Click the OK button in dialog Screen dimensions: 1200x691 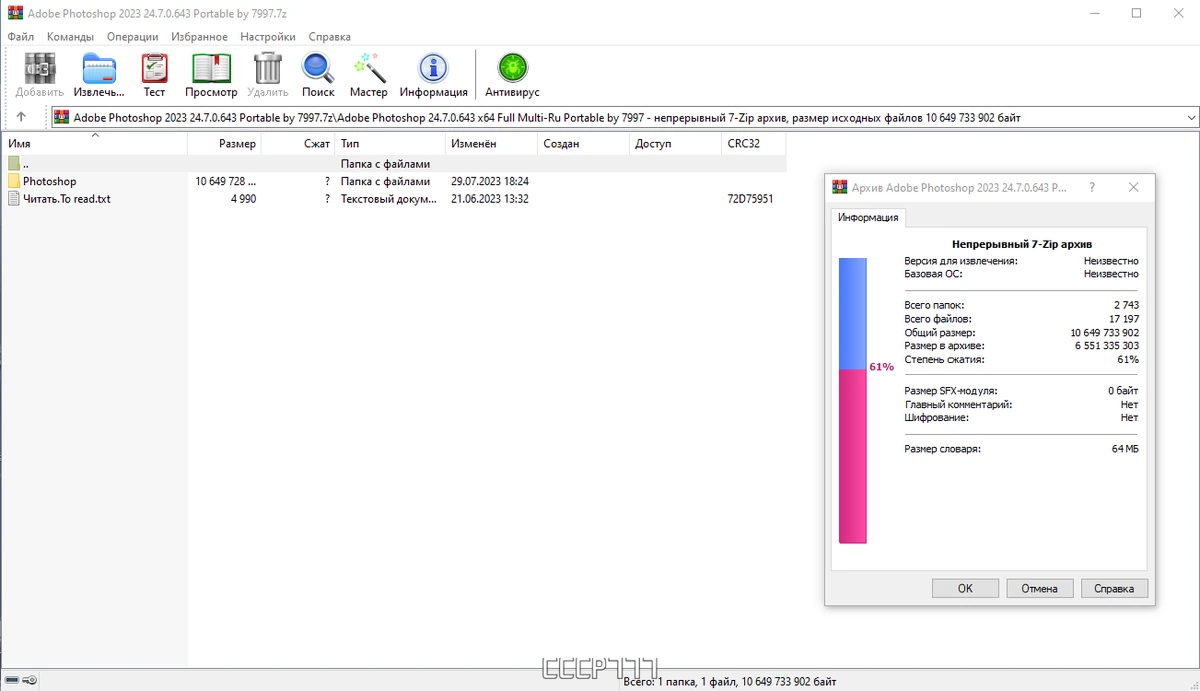coord(965,588)
